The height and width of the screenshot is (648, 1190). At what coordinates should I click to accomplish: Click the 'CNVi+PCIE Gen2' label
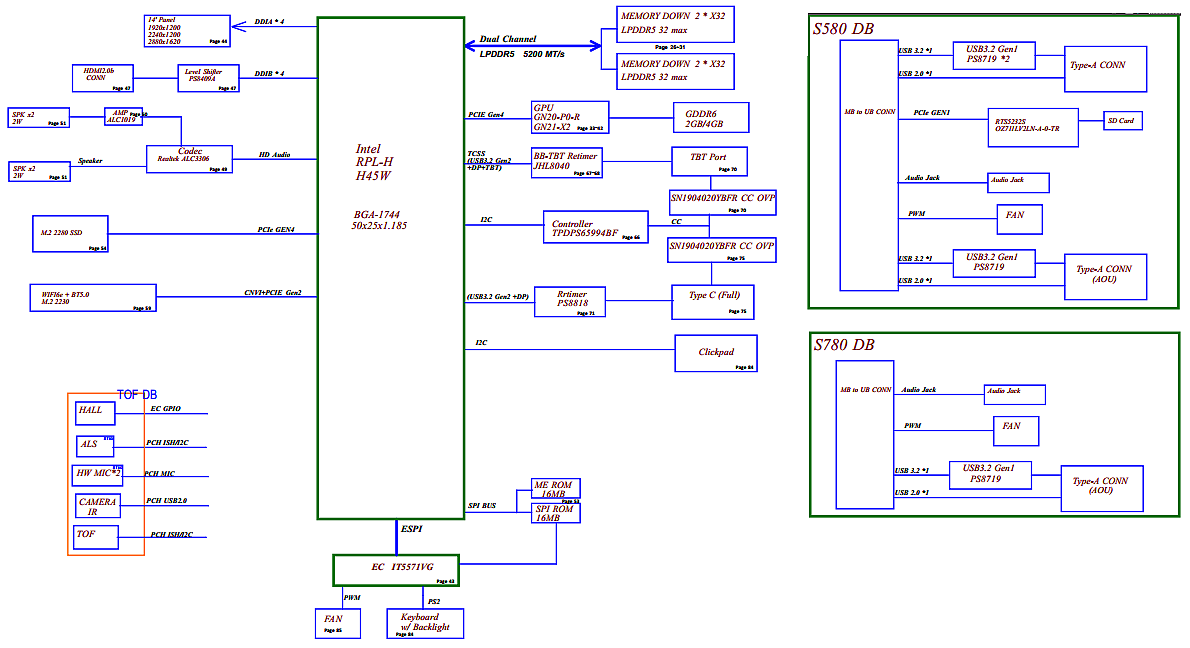coord(272,293)
